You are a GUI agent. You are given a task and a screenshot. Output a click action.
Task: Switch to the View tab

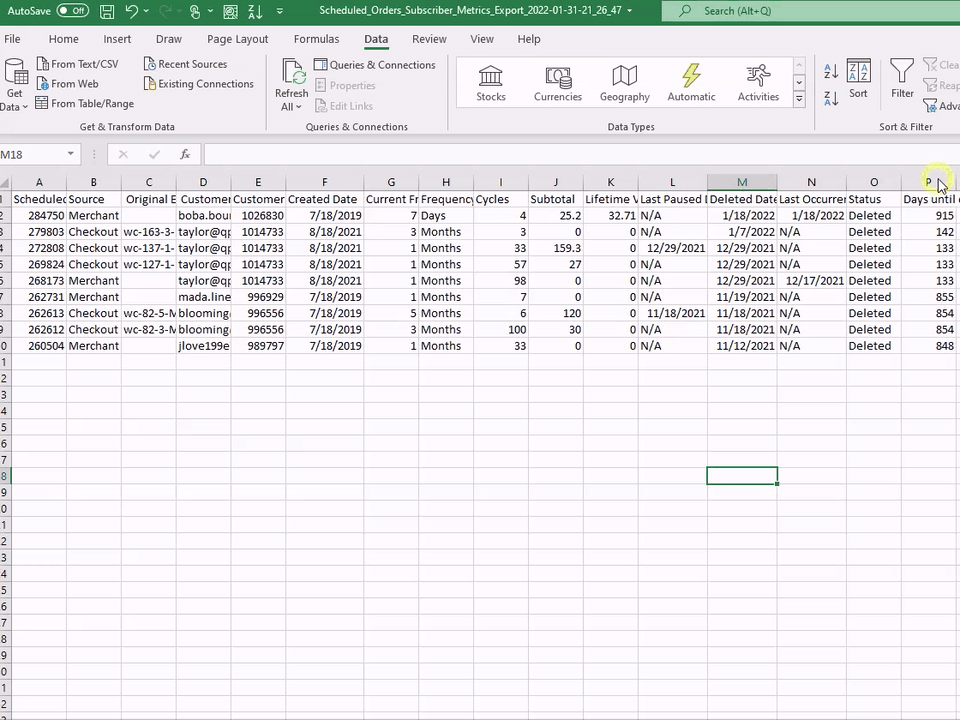pyautogui.click(x=482, y=39)
